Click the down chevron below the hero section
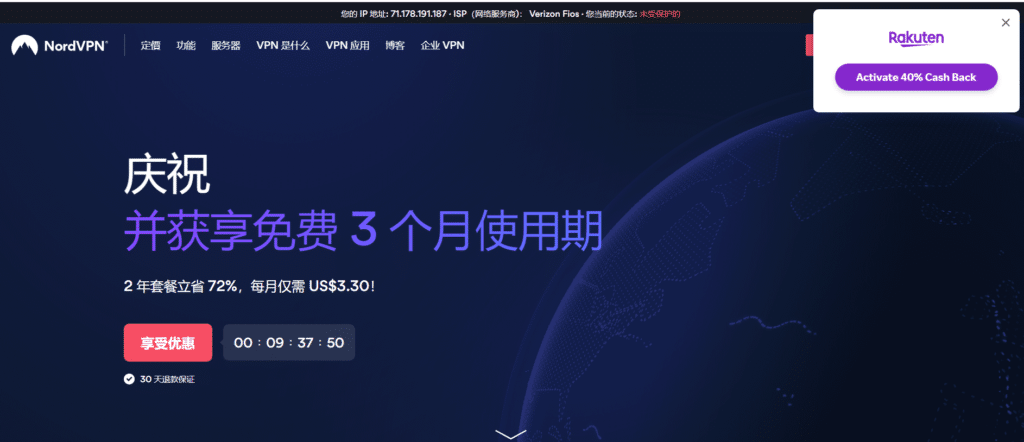 (511, 434)
